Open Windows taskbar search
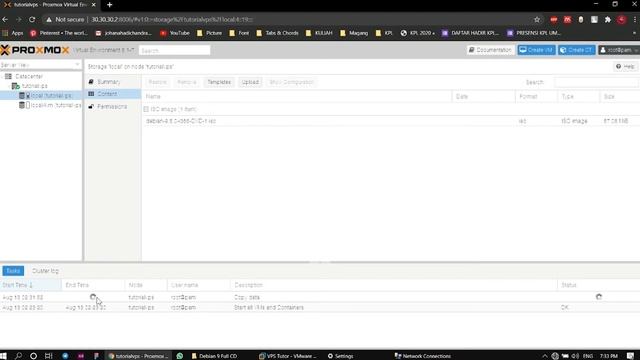Image resolution: width=640 pixels, height=360 pixels. coord(18,356)
